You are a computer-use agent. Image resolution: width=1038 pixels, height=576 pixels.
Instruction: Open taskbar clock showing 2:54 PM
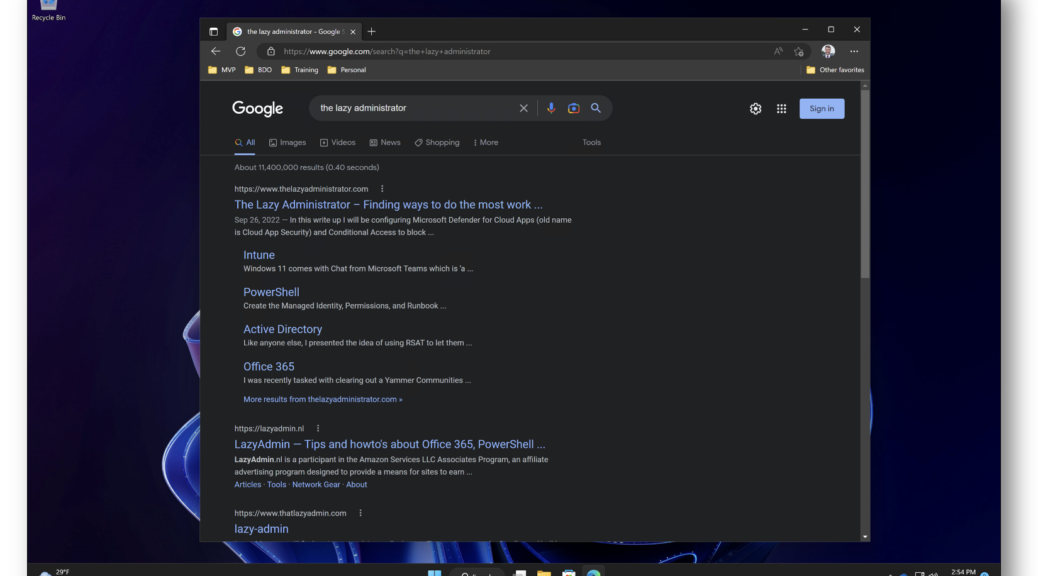pyautogui.click(x=963, y=572)
